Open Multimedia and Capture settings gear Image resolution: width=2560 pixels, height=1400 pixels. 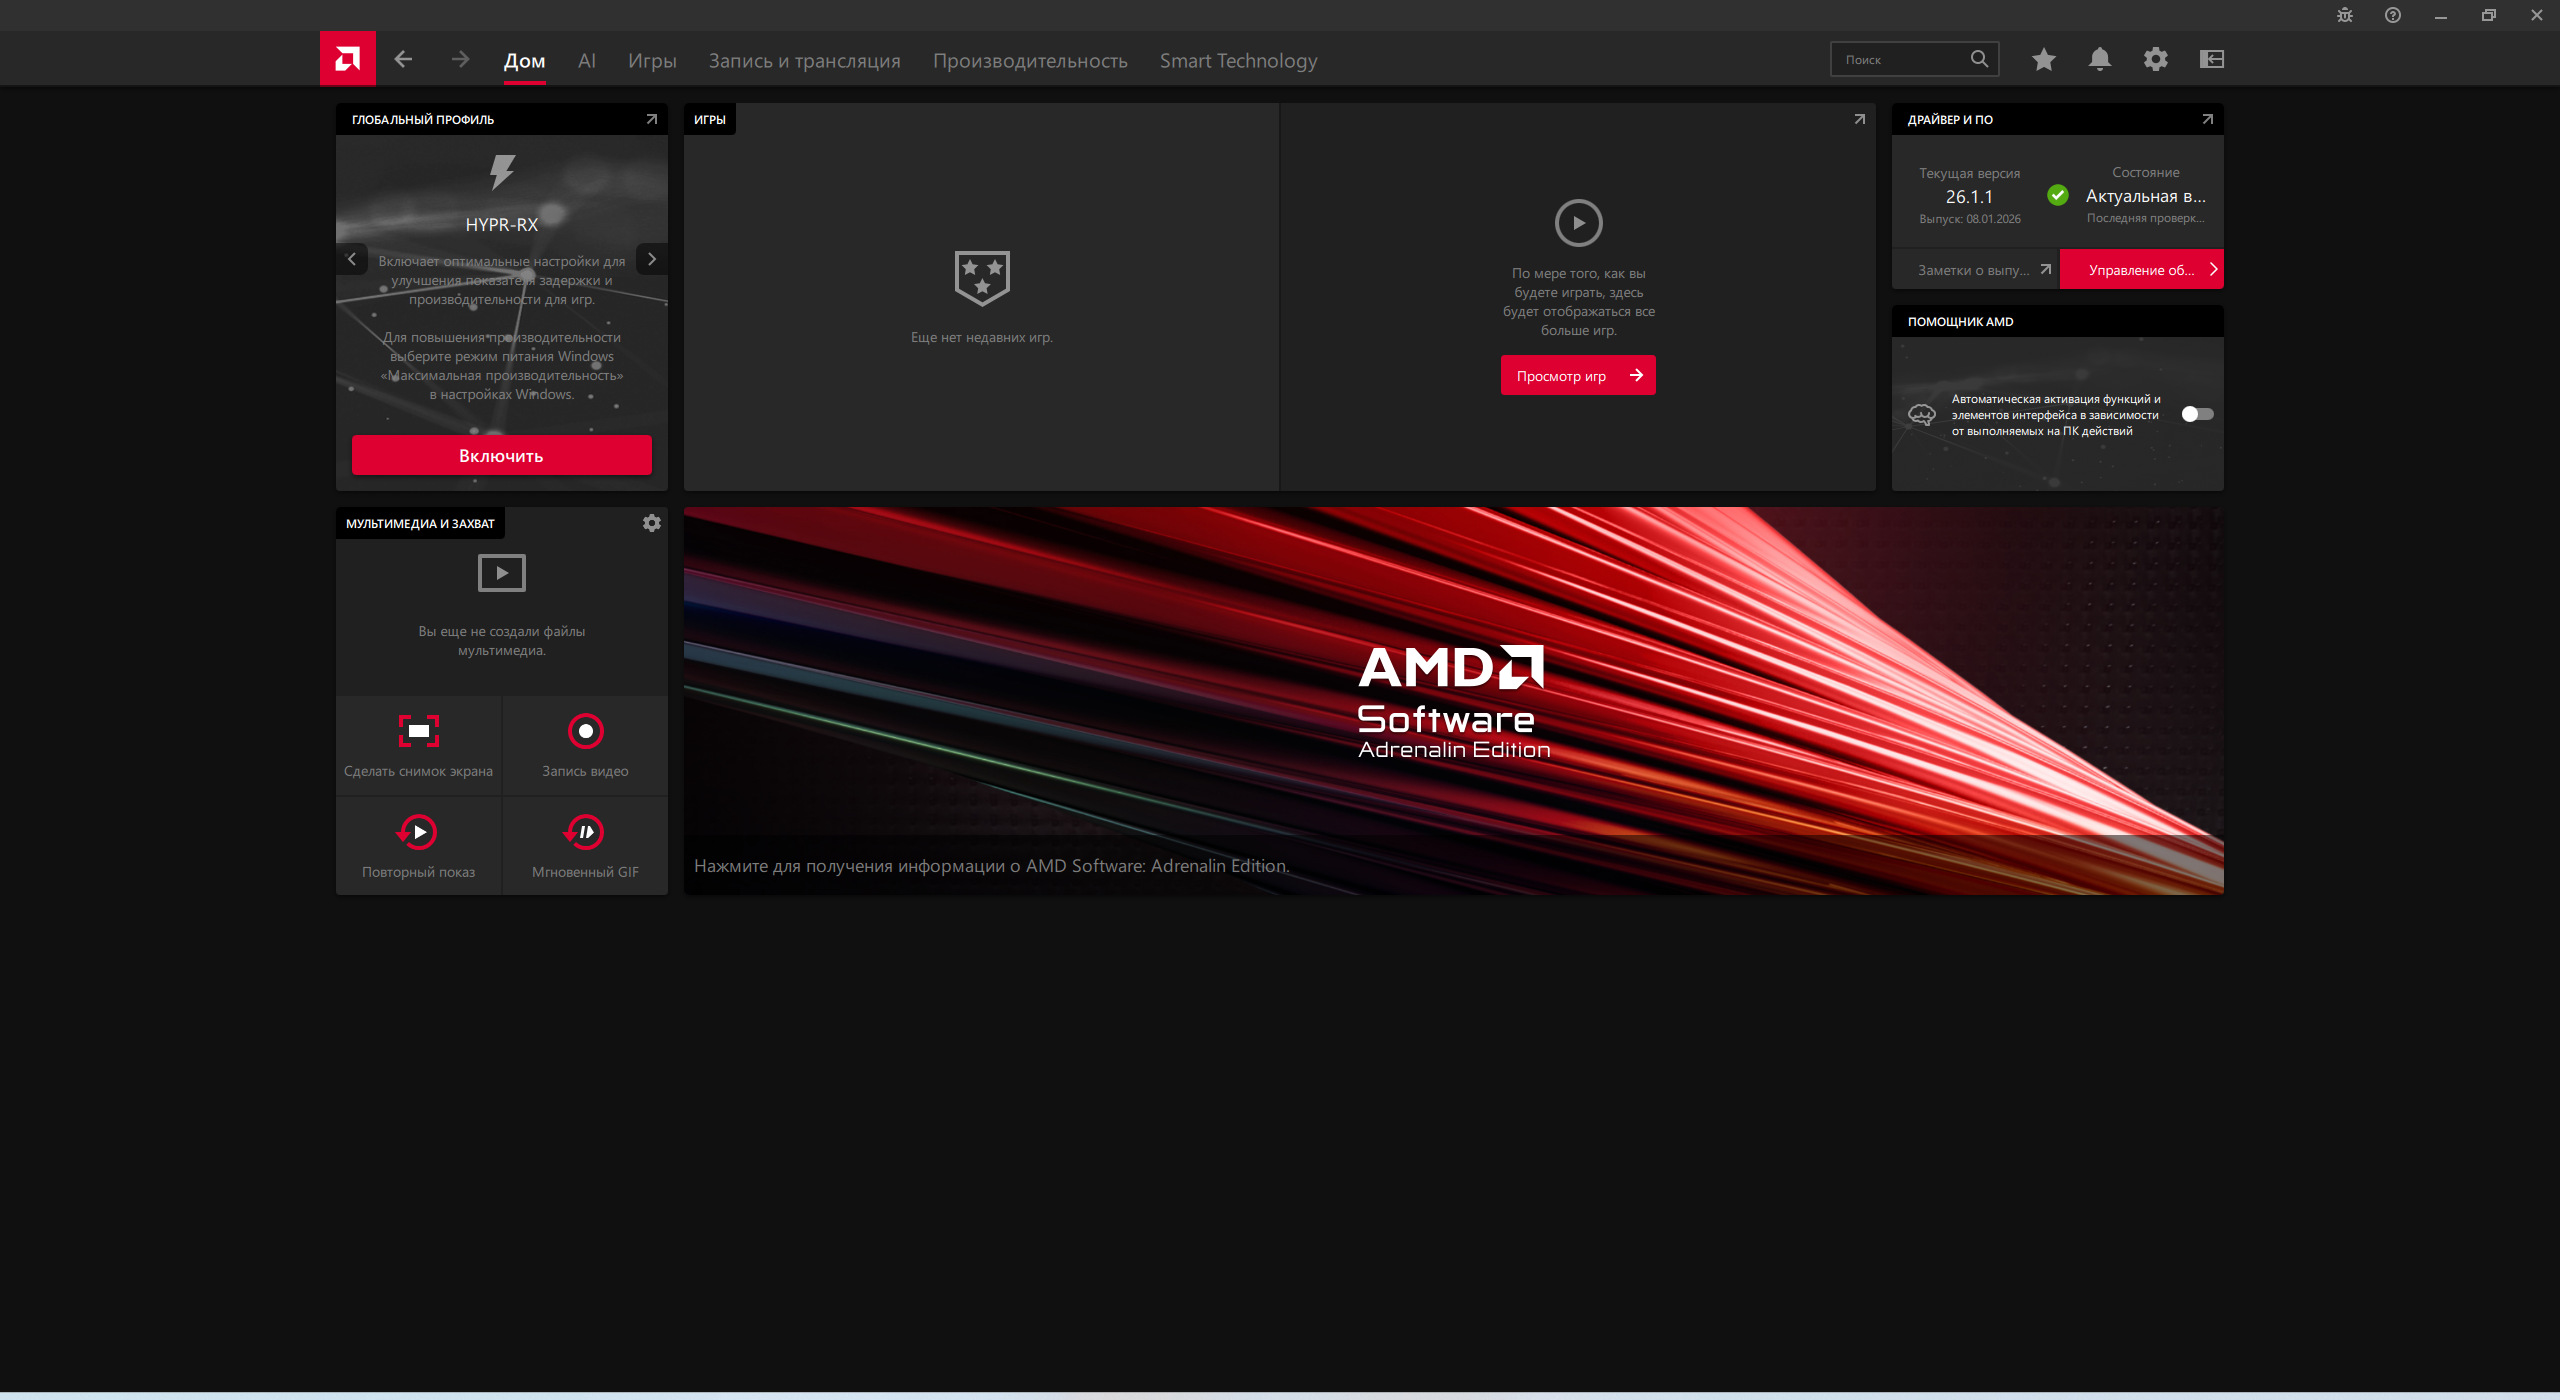[651, 523]
